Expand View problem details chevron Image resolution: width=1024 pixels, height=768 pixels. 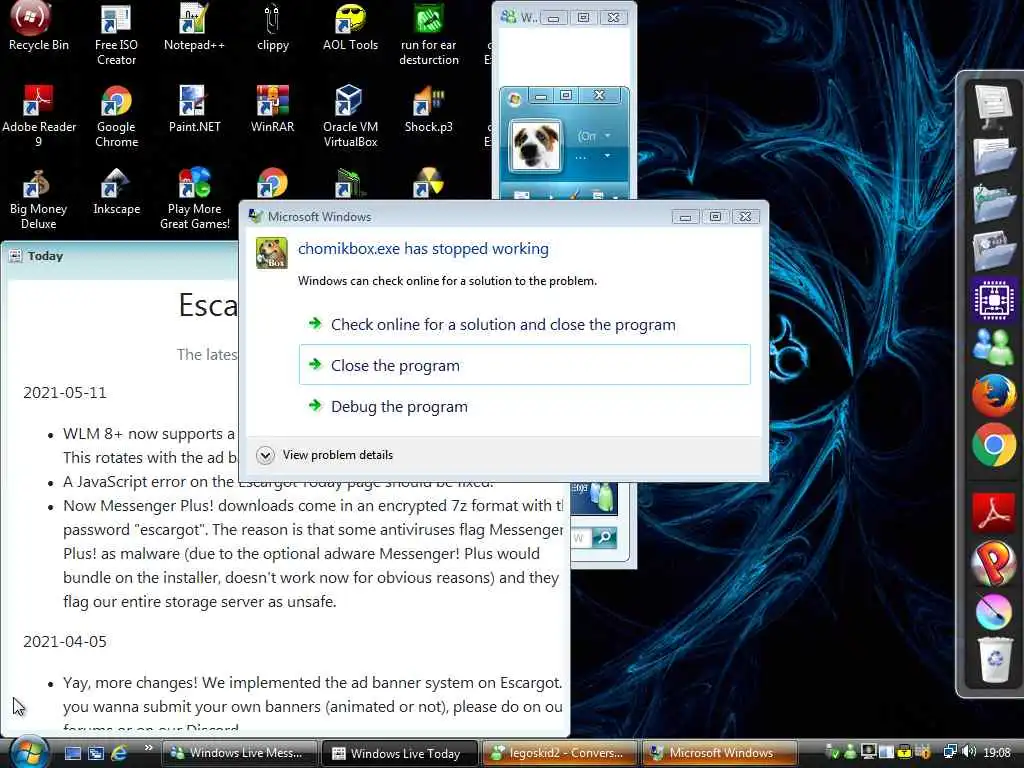(265, 455)
